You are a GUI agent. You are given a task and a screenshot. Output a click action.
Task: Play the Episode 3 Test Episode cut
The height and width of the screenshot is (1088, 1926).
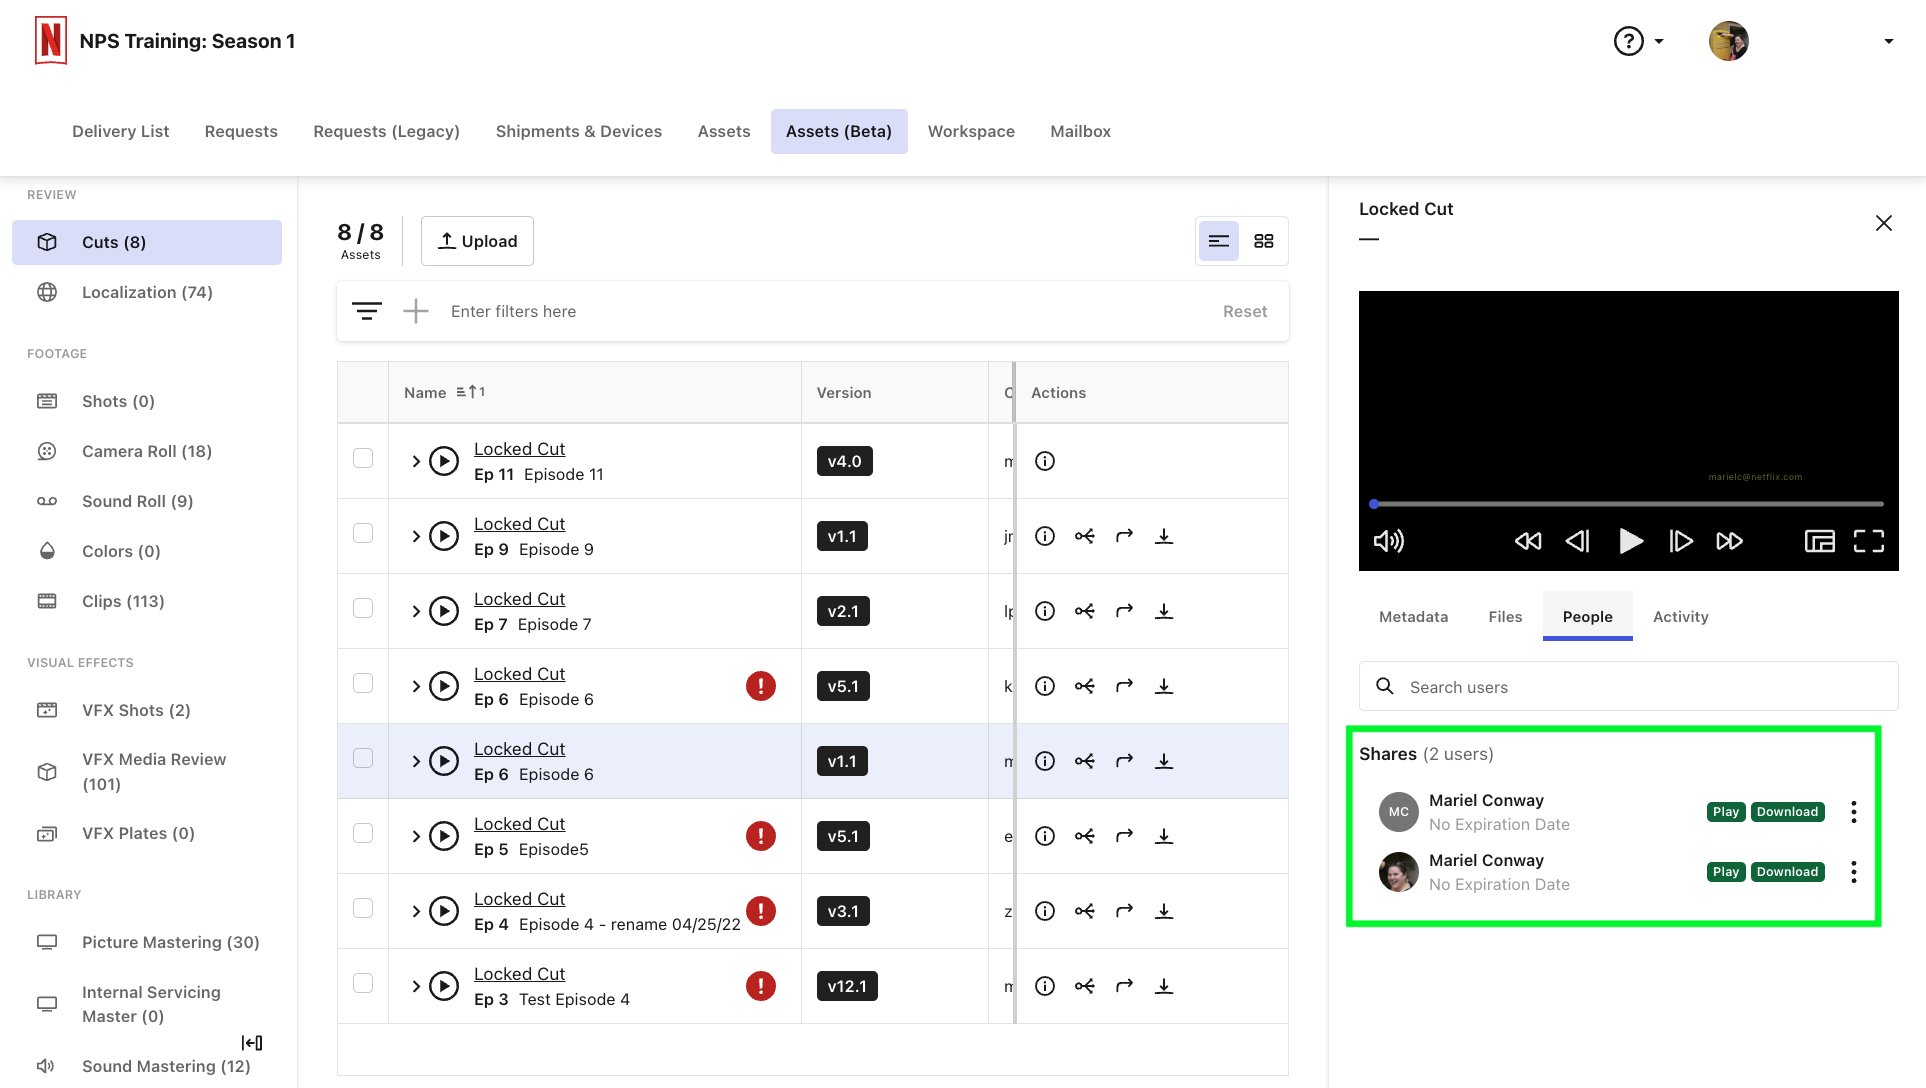point(444,986)
